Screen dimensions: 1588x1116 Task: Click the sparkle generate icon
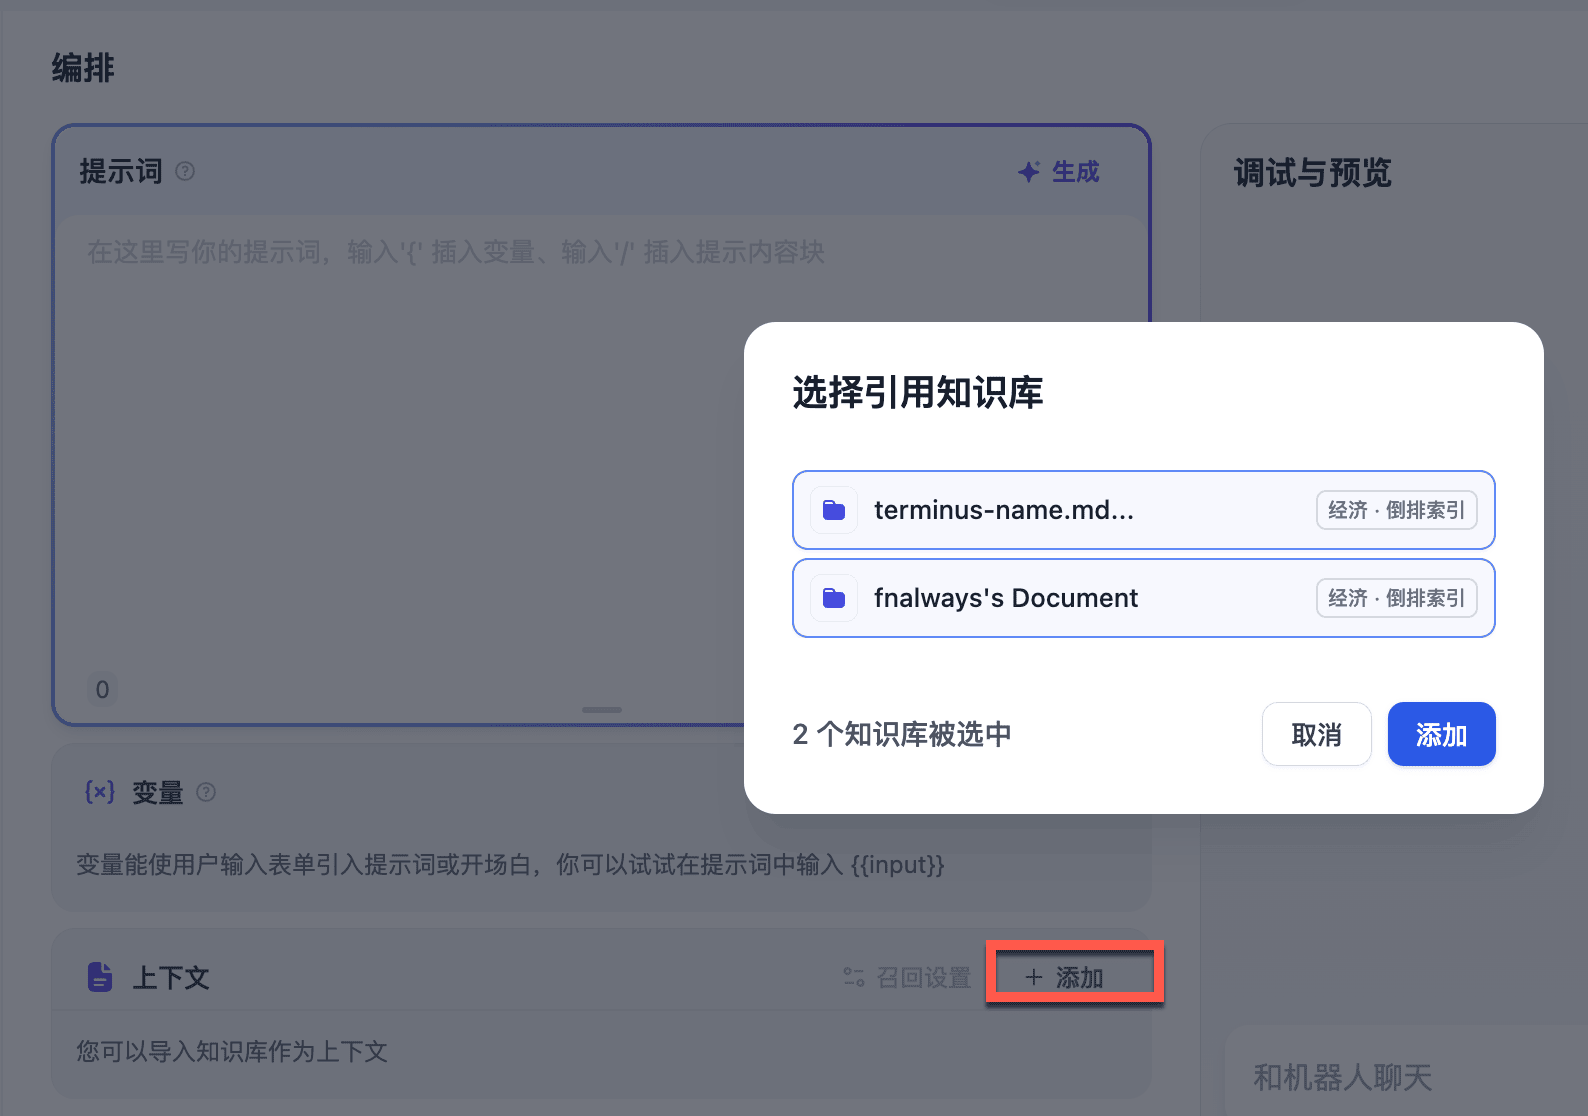click(x=1028, y=172)
